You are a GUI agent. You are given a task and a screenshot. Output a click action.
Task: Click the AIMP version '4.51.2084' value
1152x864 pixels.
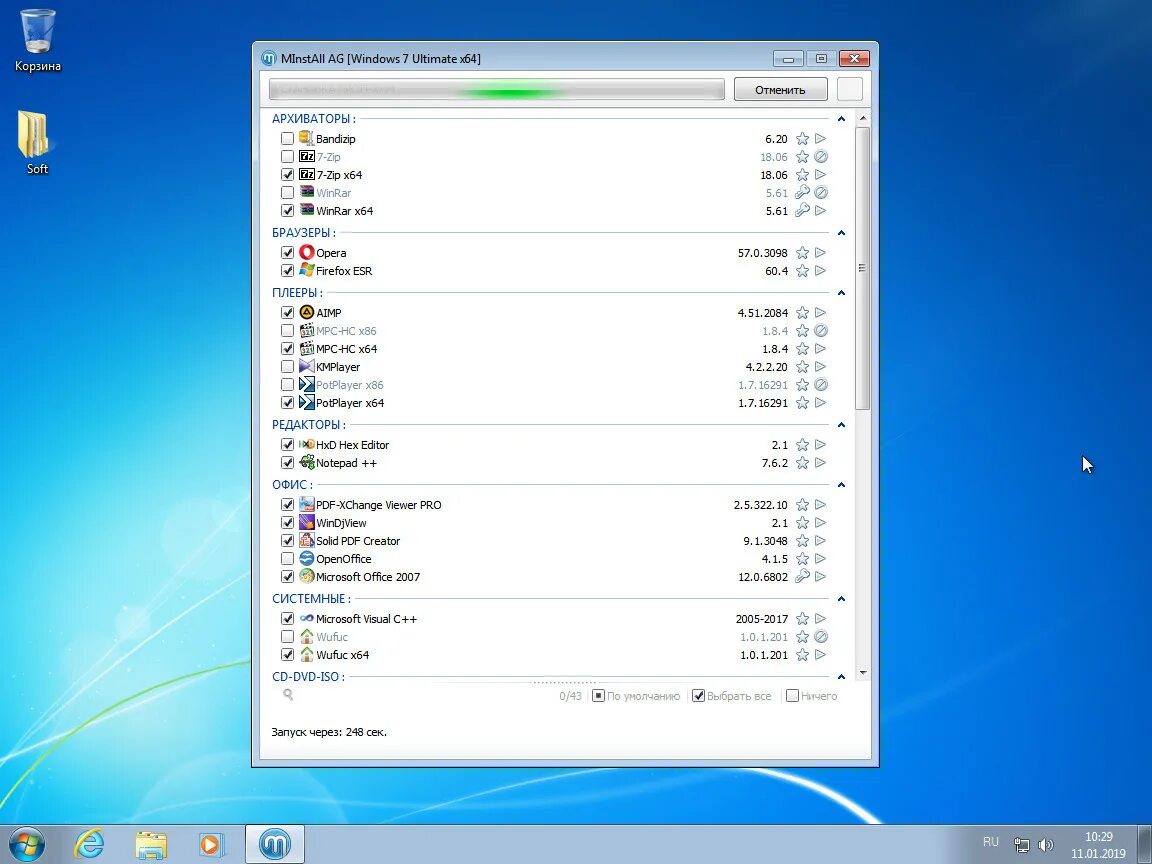[x=763, y=313]
